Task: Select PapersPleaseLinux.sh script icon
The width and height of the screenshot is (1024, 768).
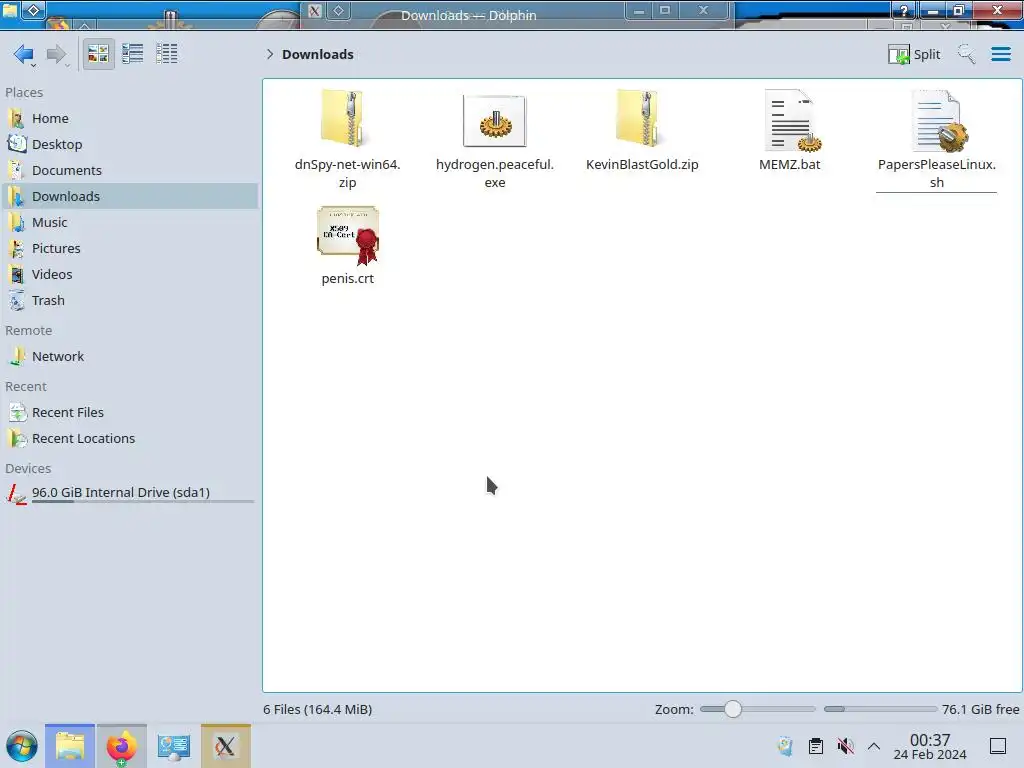Action: [x=938, y=121]
